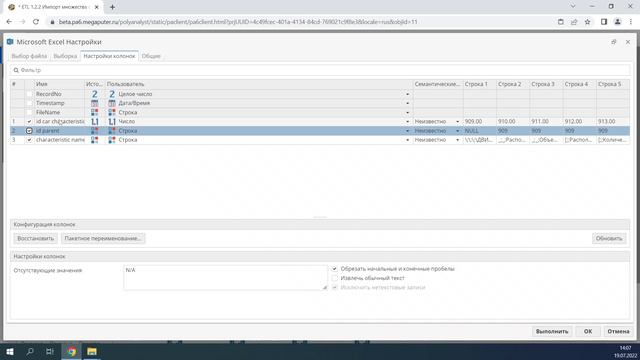Open user type dropdown for id car characteristic
Screen dimensions: 640x360
click(407, 122)
